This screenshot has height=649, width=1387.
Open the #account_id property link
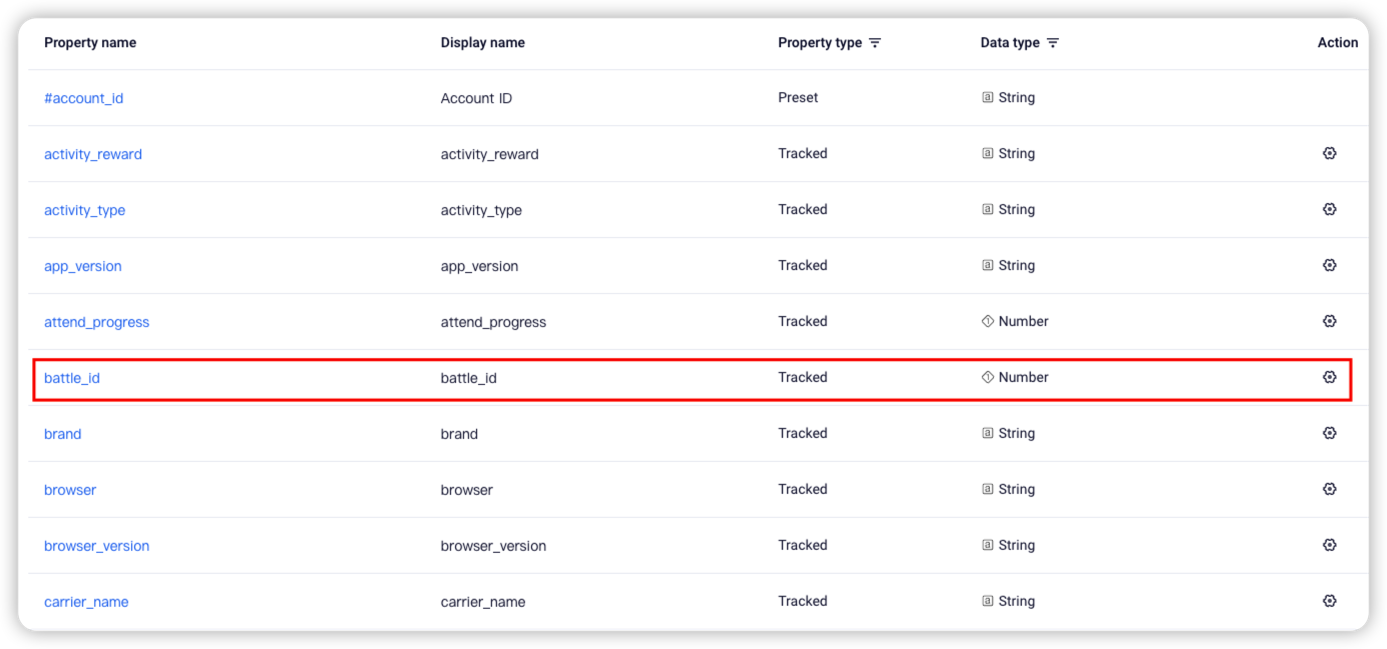tap(84, 98)
